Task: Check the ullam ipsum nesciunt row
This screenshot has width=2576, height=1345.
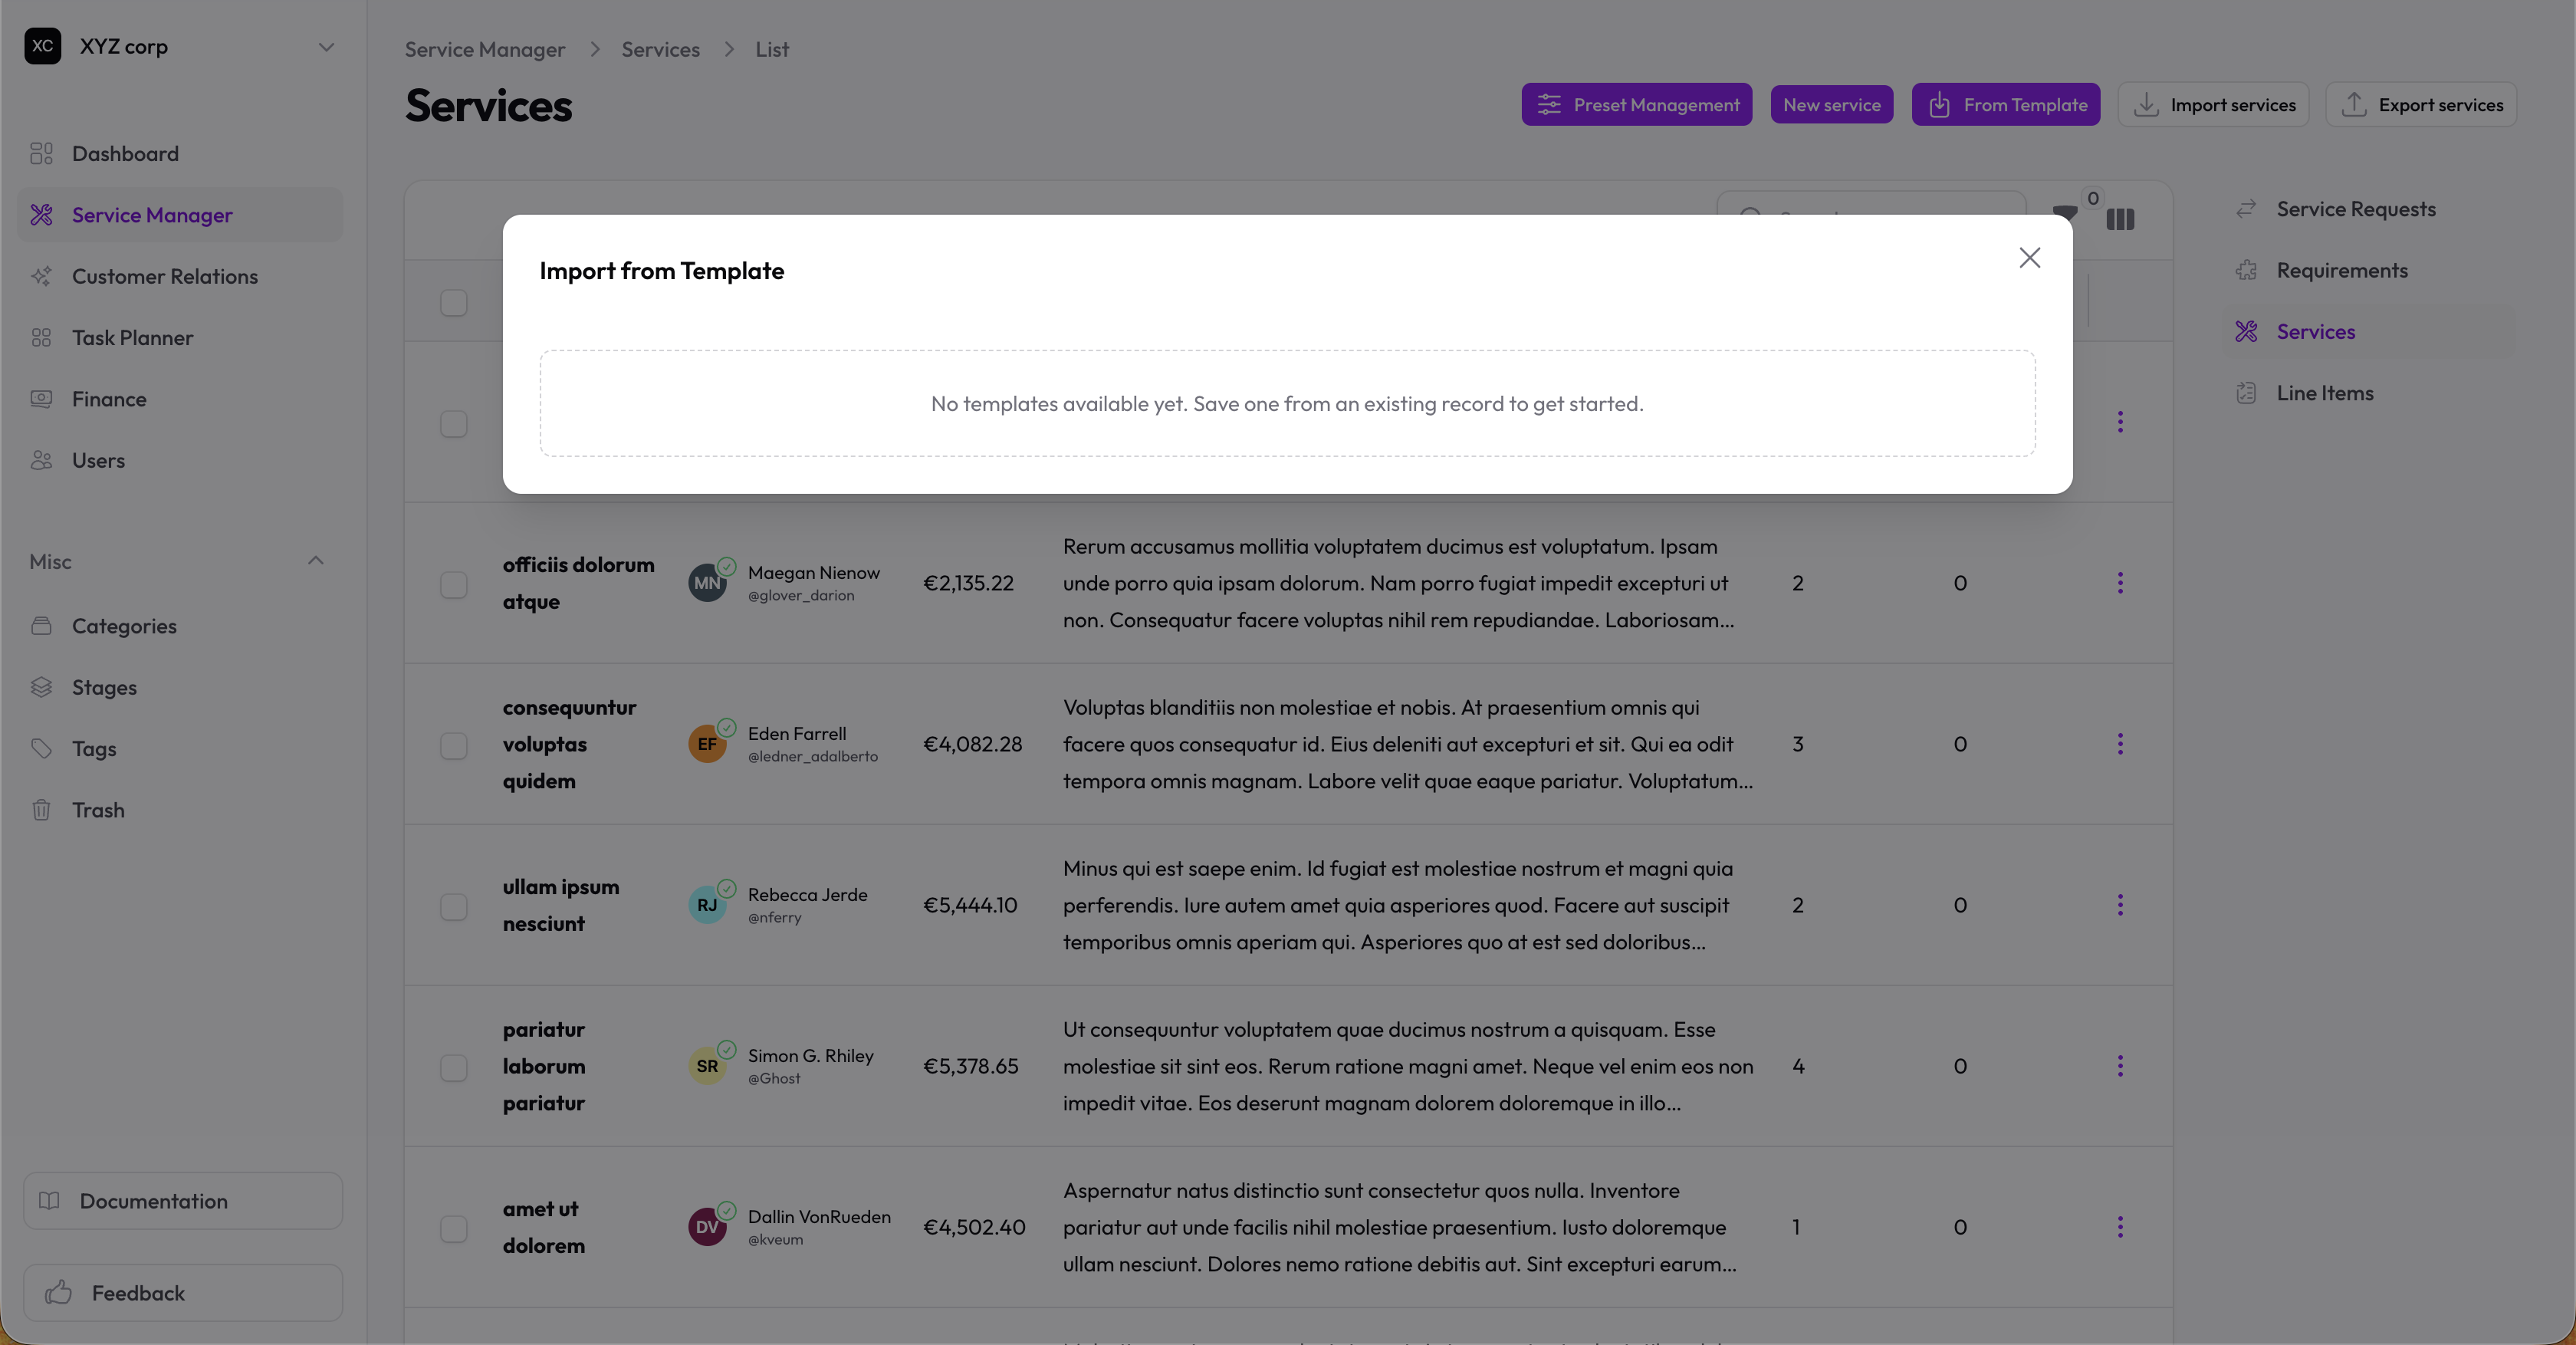Action: point(454,906)
